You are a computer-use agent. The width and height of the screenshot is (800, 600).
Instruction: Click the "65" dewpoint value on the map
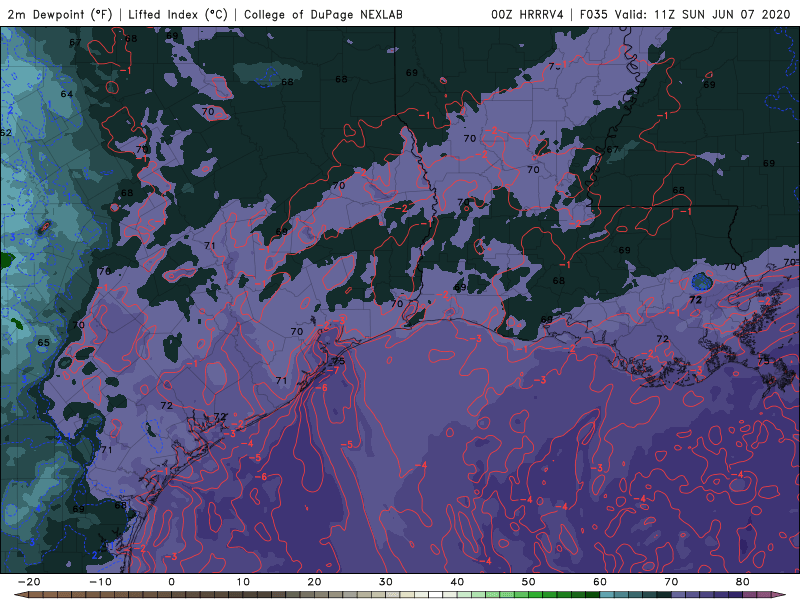(x=44, y=342)
